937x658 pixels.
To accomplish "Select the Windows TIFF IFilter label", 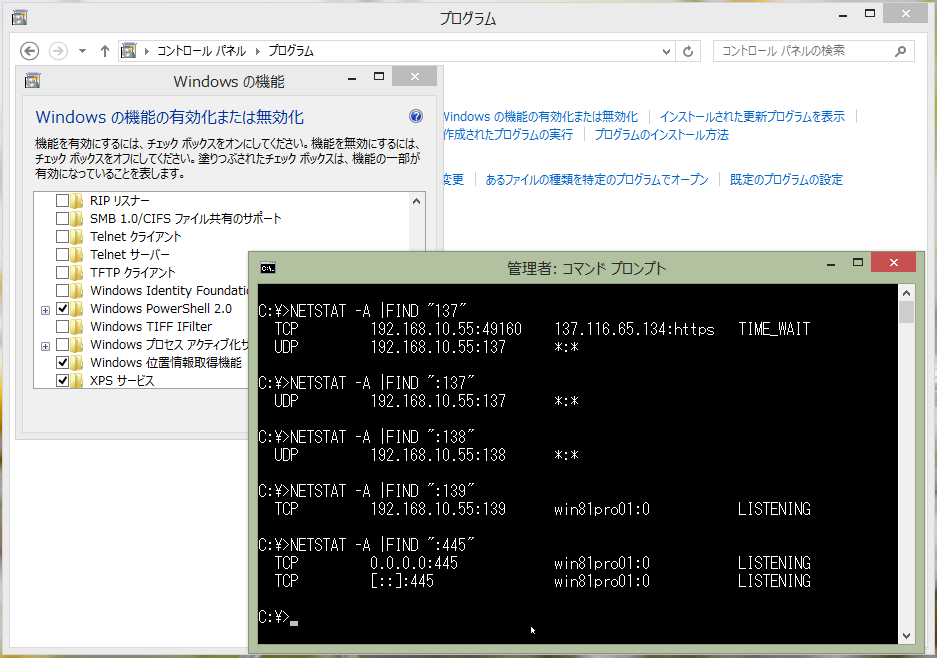I will [151, 326].
